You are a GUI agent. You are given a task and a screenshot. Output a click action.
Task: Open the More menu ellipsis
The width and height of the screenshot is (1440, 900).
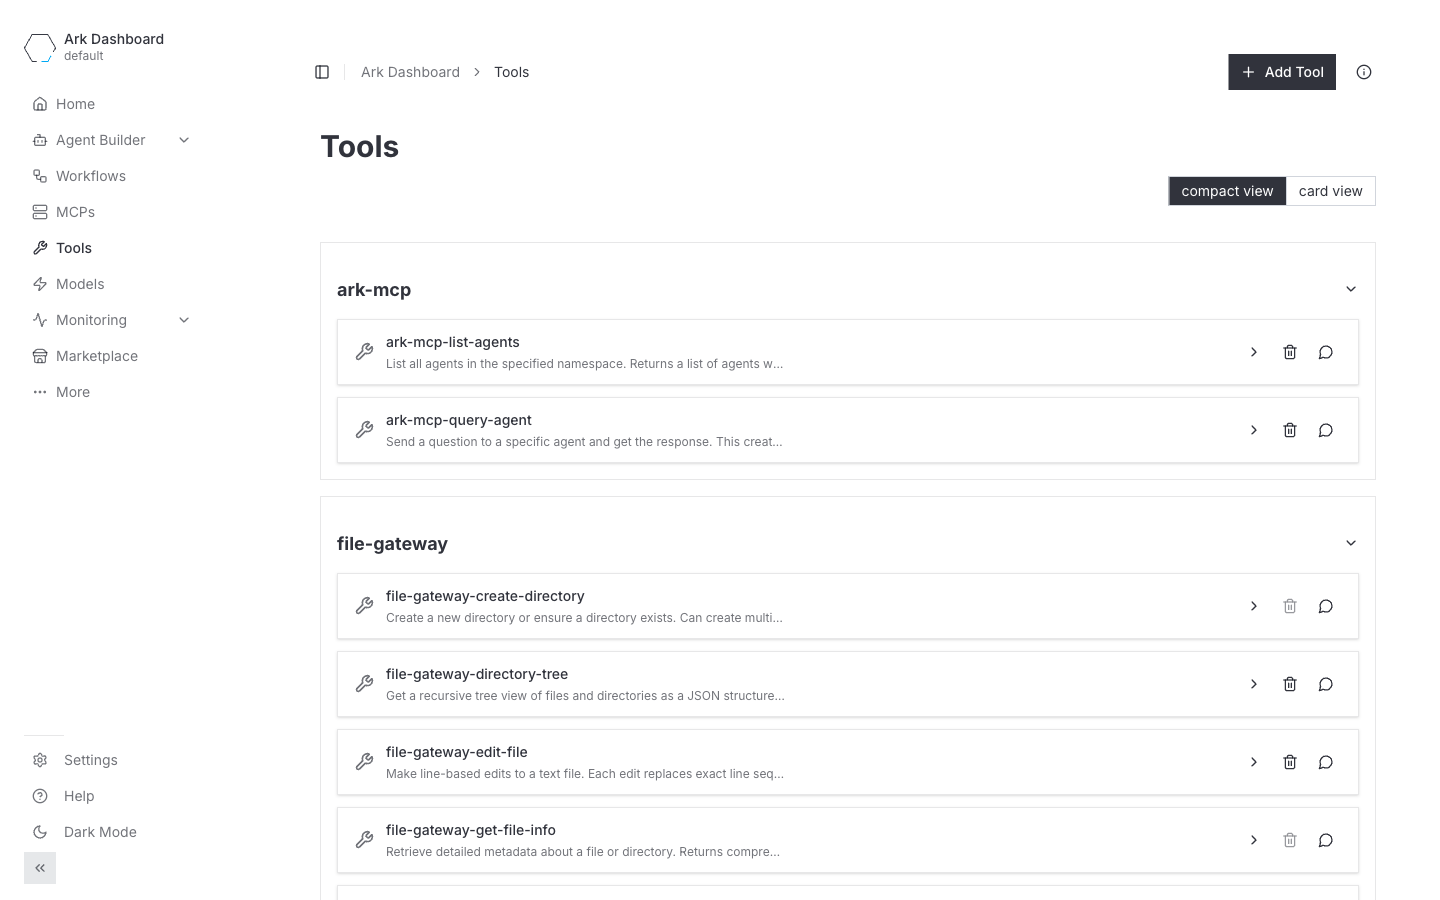click(x=40, y=392)
